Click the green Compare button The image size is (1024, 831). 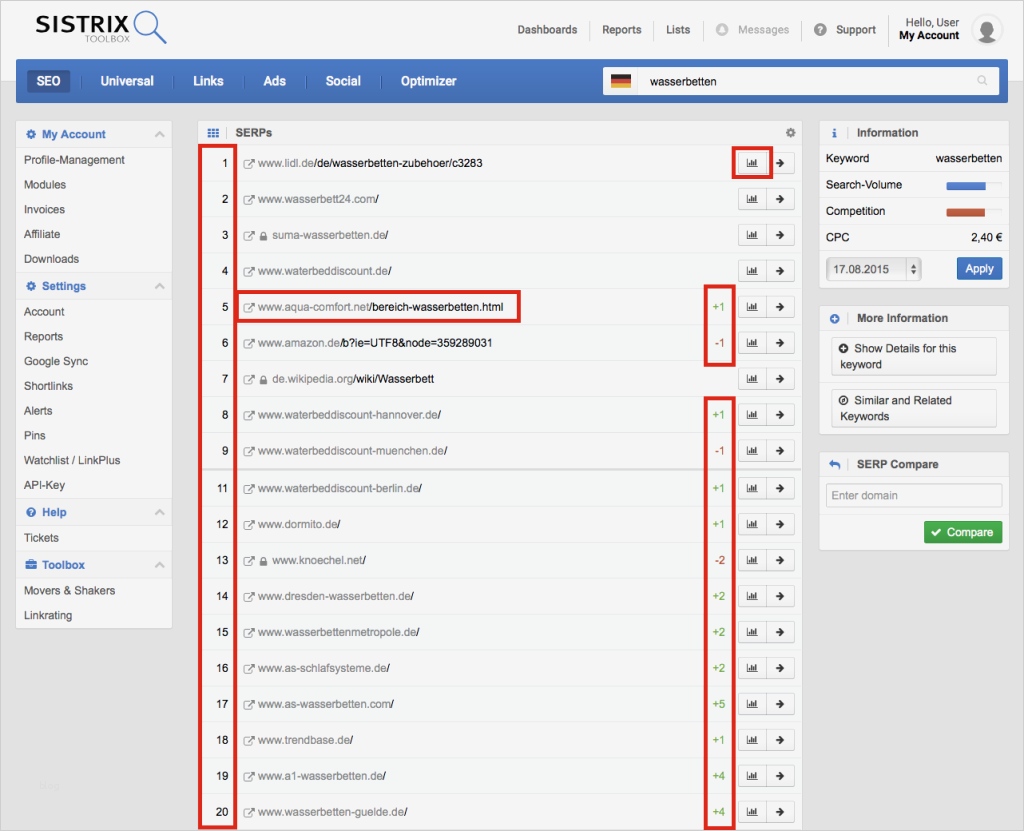tap(963, 532)
